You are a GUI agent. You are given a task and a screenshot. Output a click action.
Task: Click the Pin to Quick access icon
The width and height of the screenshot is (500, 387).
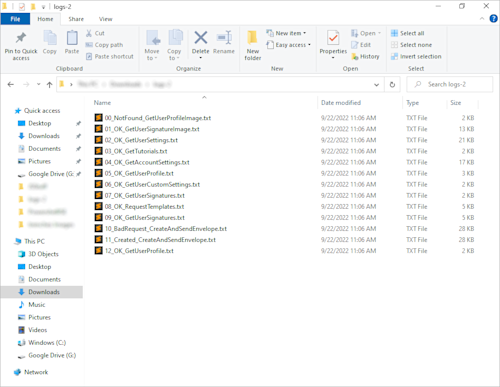tap(21, 38)
